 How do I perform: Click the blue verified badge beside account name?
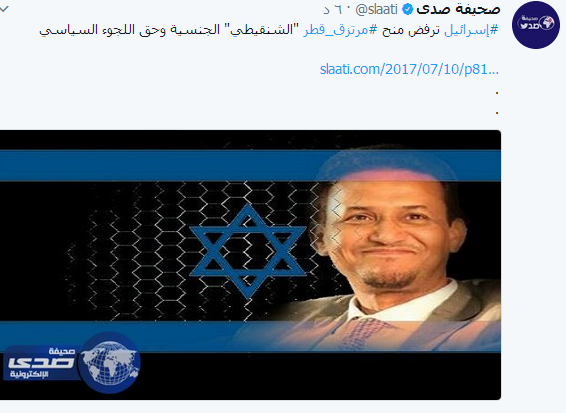coord(407,10)
